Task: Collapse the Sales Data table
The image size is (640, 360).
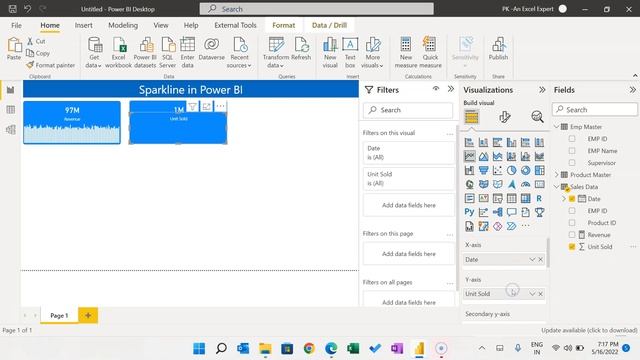Action: point(556,187)
